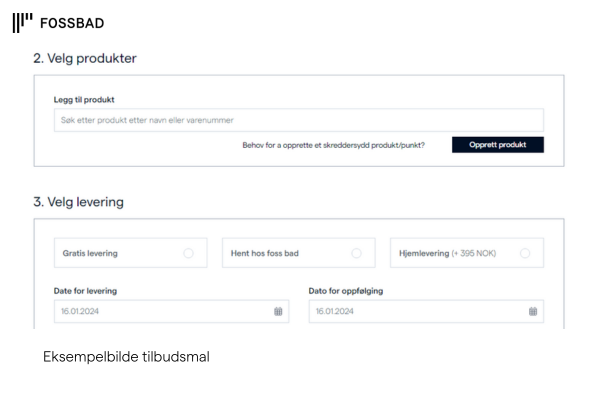Click the 'Legg til produkt' field label
600x400 pixels.
point(84,100)
